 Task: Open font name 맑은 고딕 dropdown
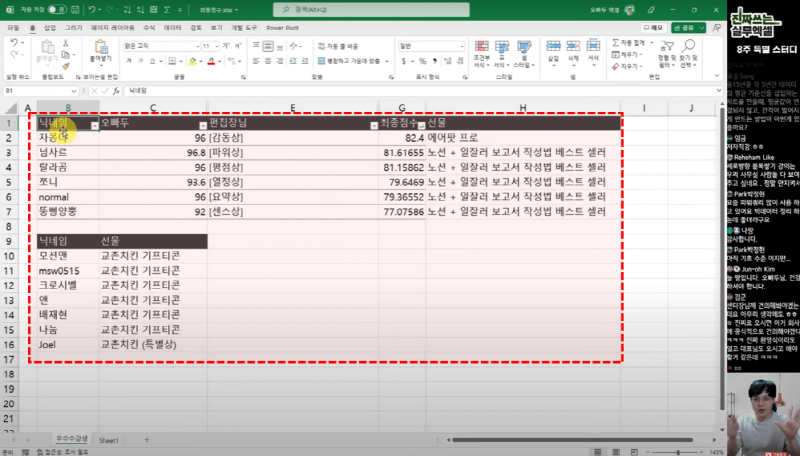point(197,46)
